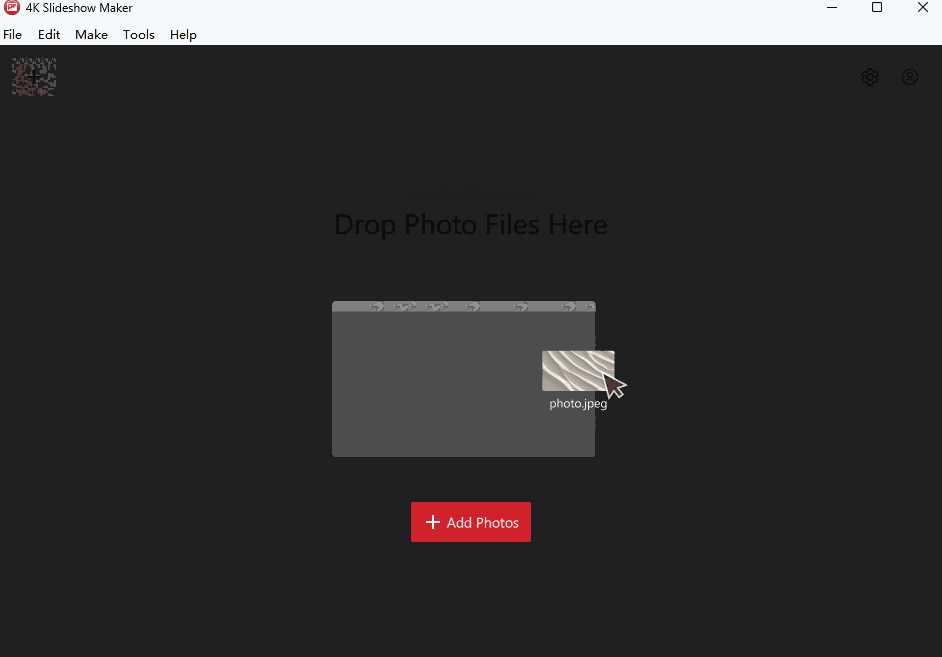942x657 pixels.
Task: Click the plus icon inside Add Photos
Action: coord(433,521)
